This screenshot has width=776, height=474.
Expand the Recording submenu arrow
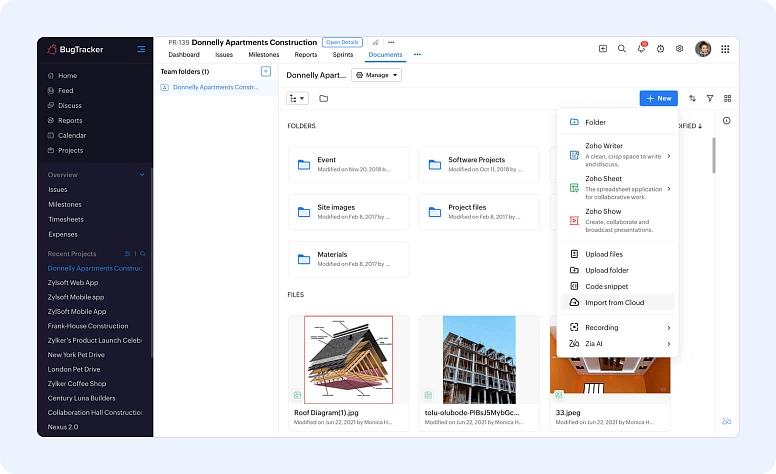668,328
